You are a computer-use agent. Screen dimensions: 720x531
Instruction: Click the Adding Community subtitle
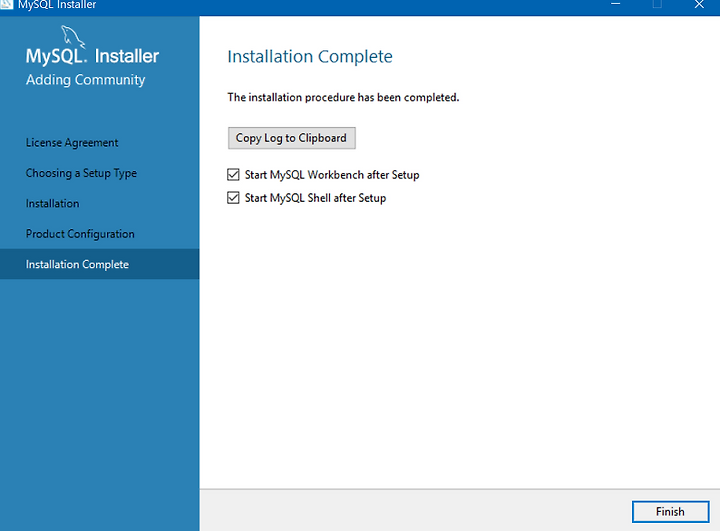(85, 80)
